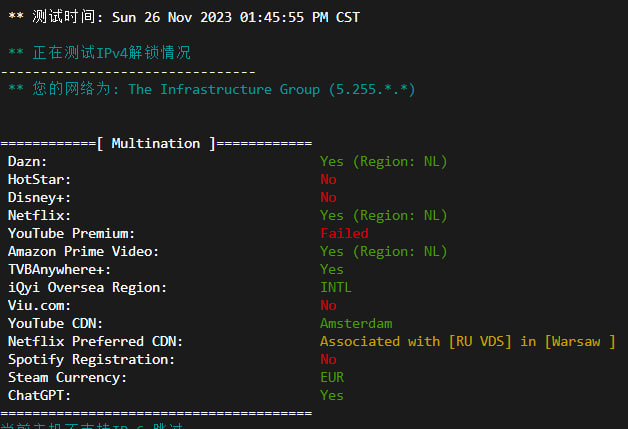Click the Netflix result 'Yes (Region: NL)'

[383, 215]
